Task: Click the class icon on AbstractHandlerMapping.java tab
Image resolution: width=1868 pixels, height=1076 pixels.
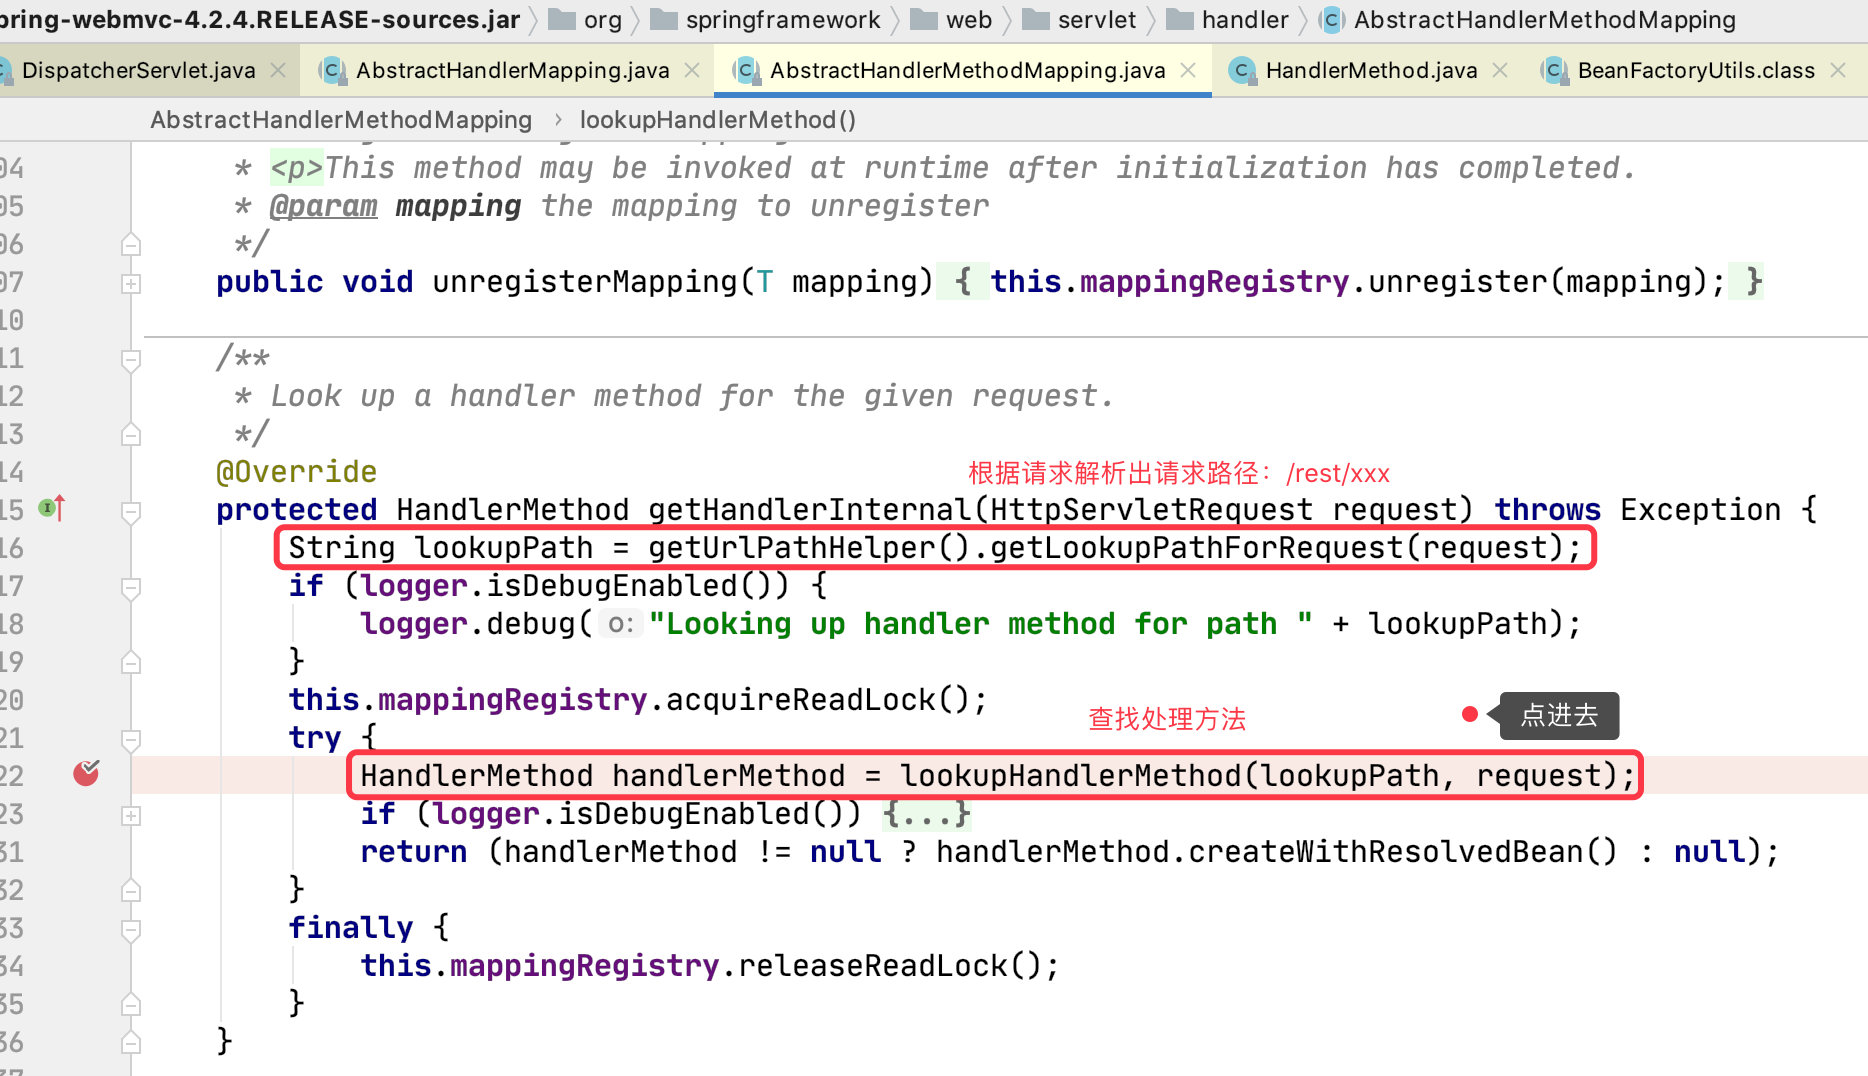Action: click(332, 70)
